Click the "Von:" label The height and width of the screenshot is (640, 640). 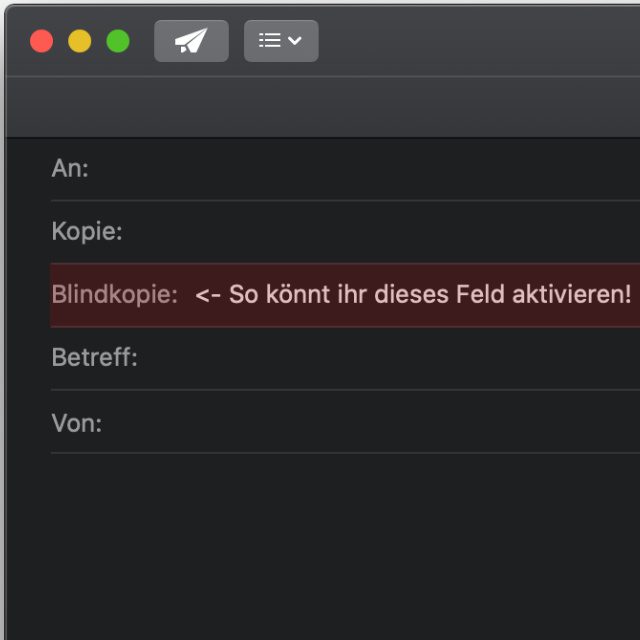(77, 423)
